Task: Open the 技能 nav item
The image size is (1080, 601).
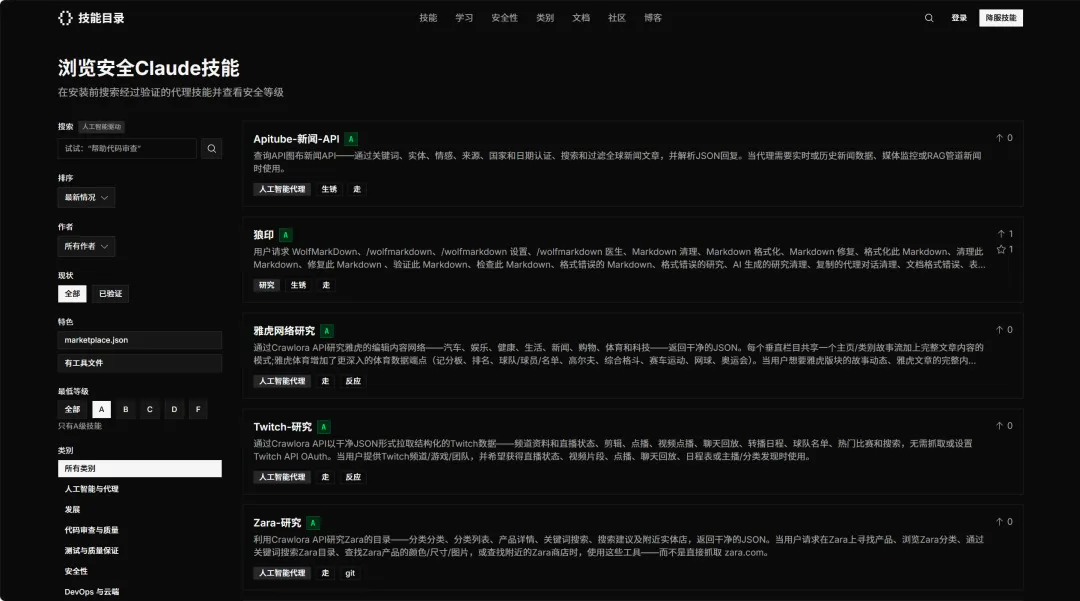Action: pos(428,18)
